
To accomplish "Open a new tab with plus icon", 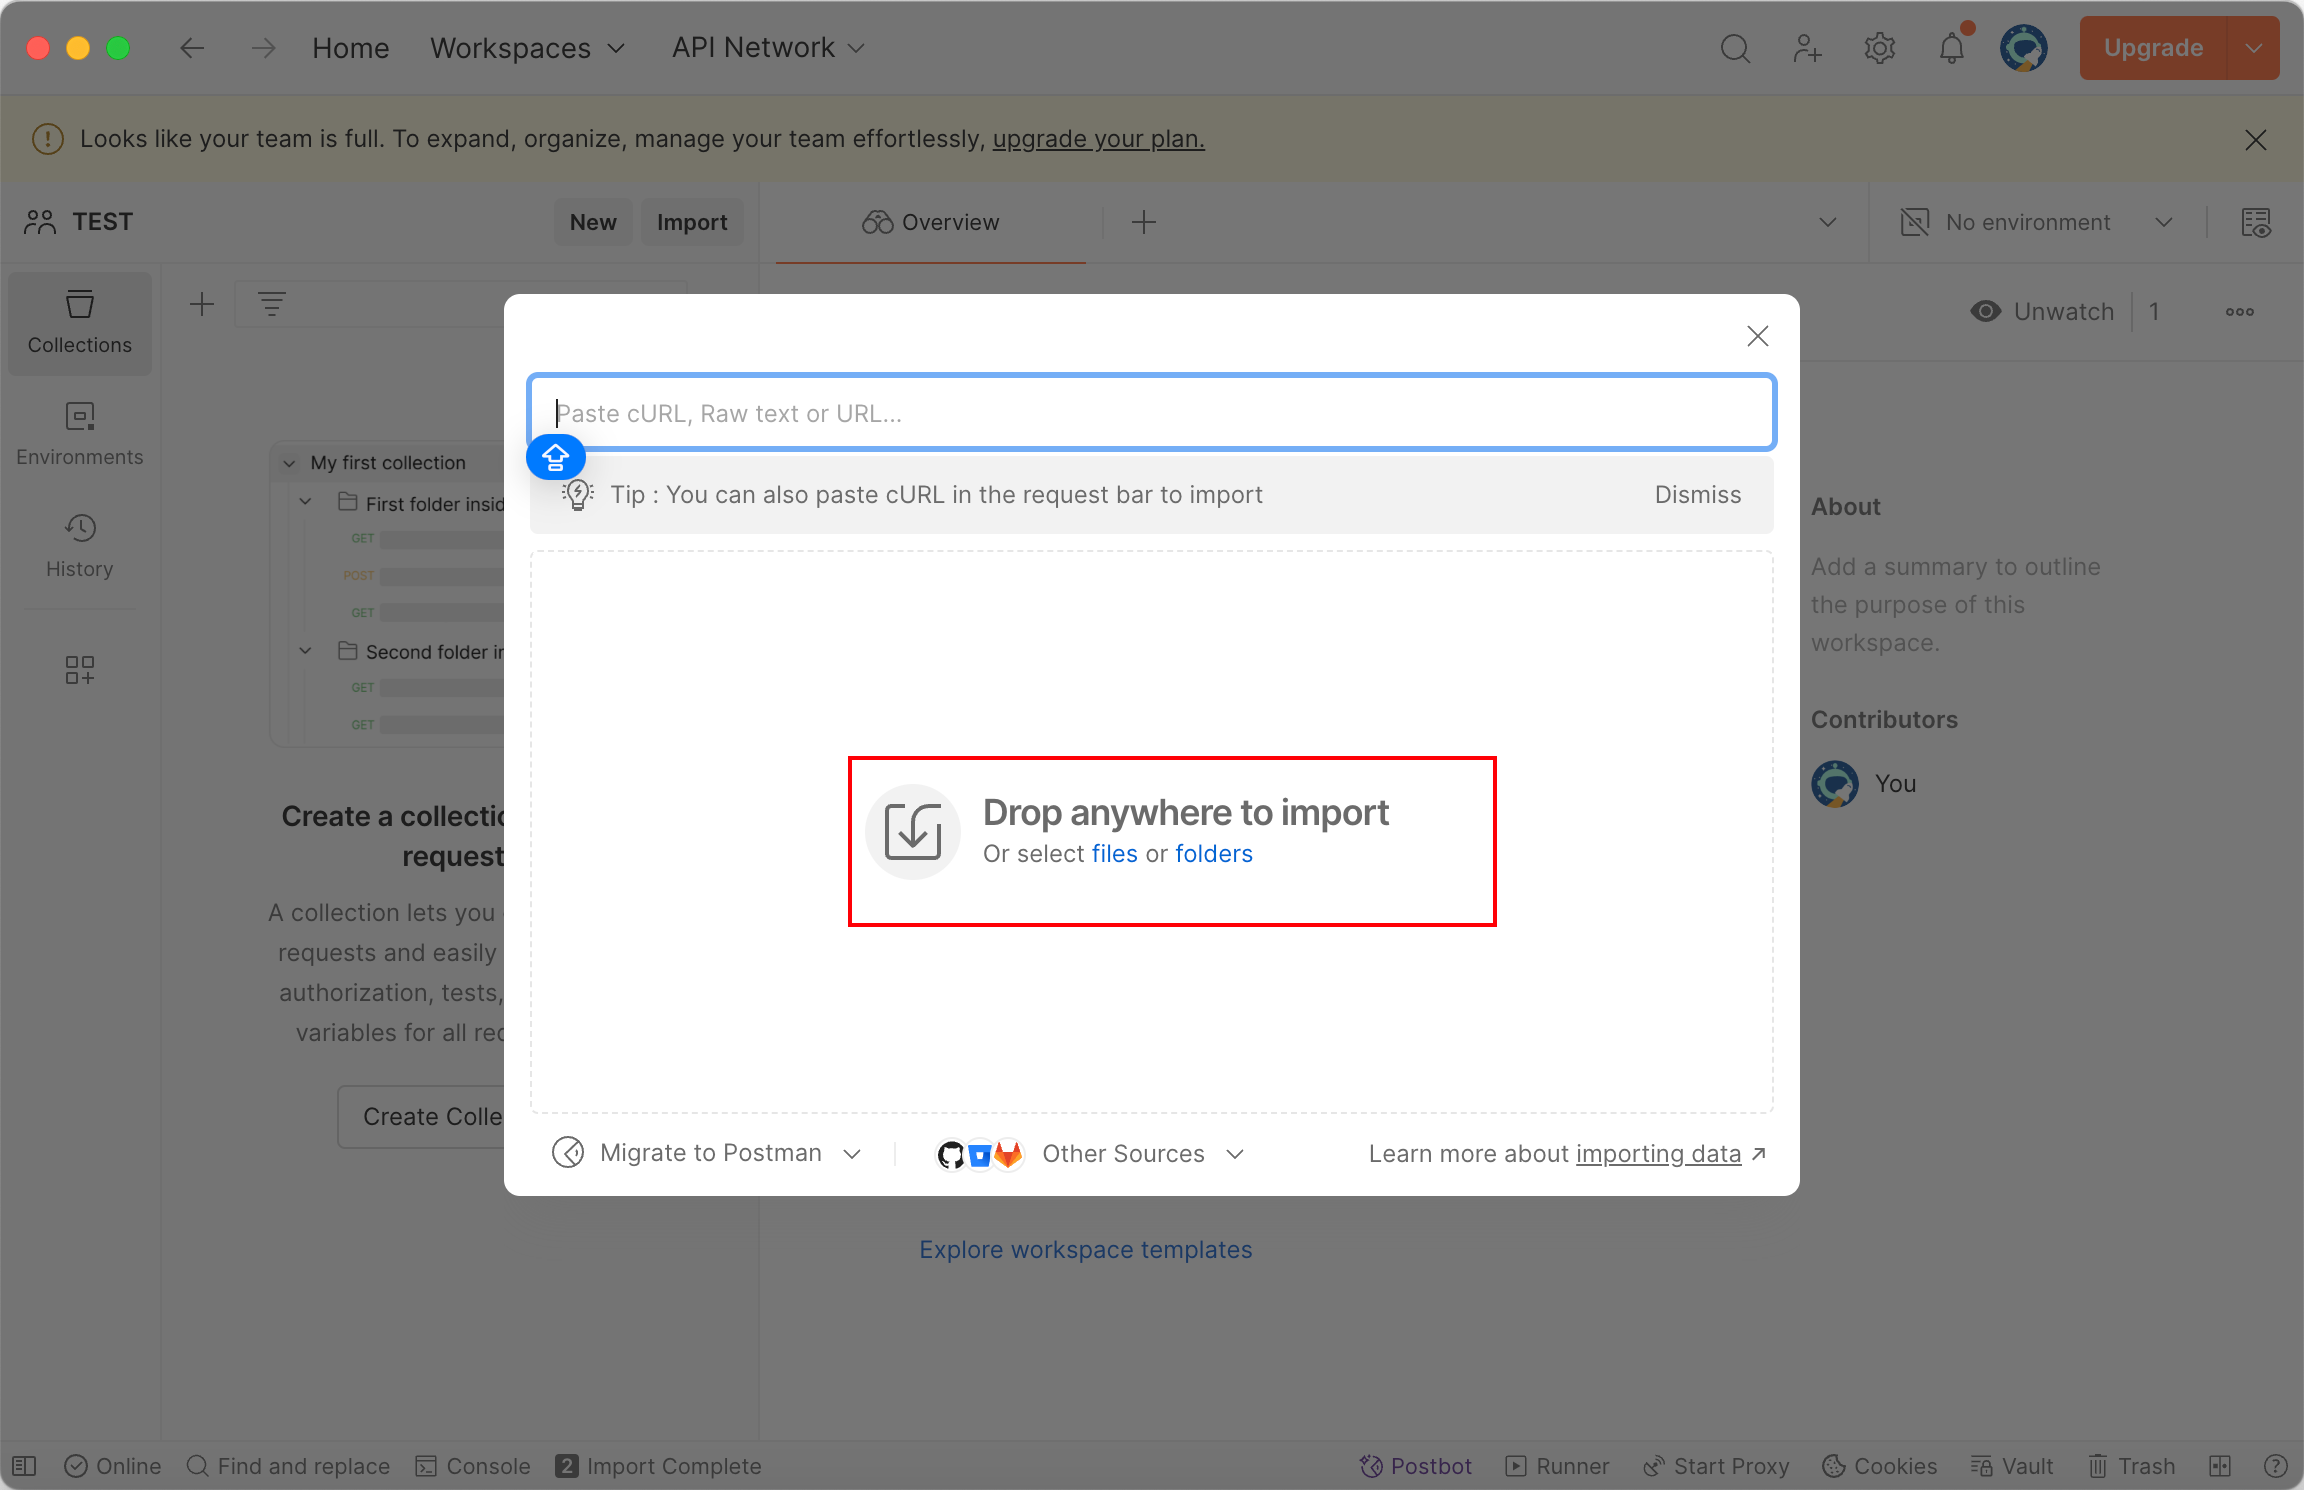I will tap(1144, 222).
